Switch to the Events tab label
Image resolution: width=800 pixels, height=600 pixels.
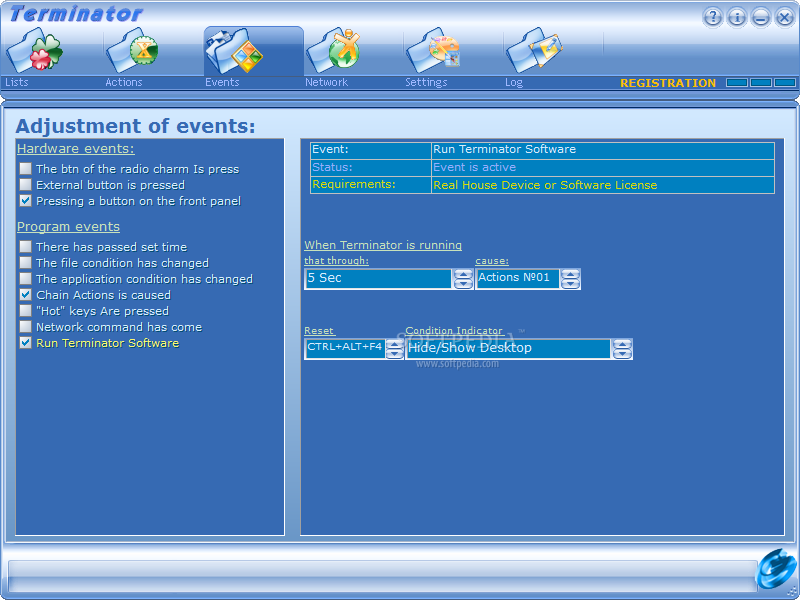click(222, 82)
